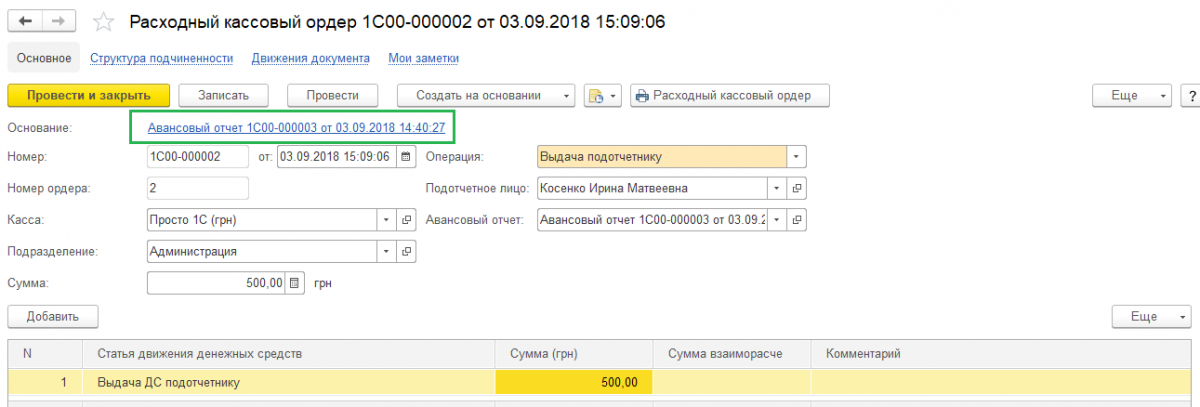1200x407 pixels.
Task: Click the document date field
Action: click(x=336, y=157)
